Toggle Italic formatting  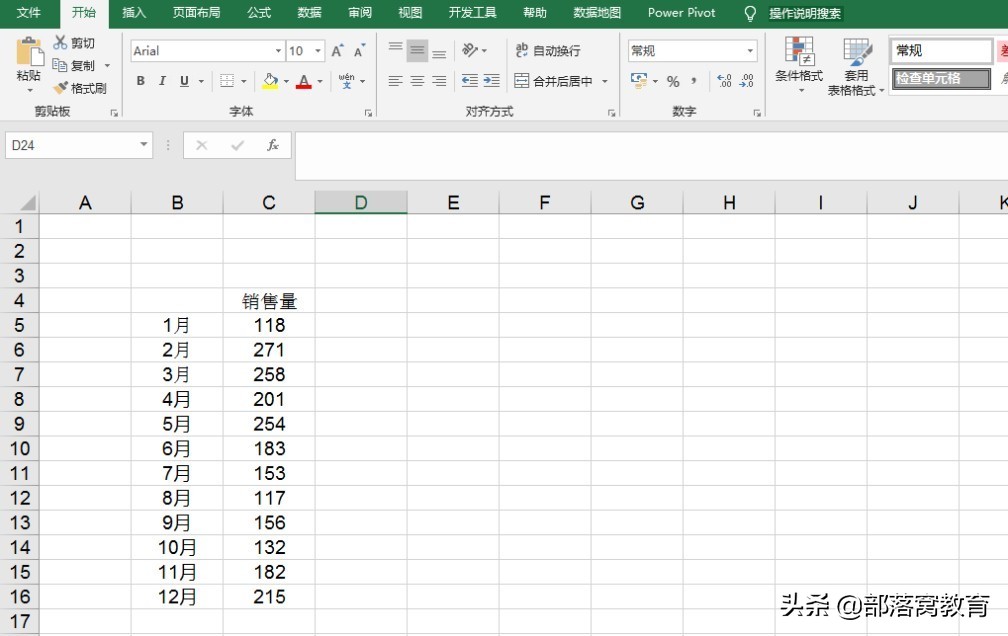(162, 81)
